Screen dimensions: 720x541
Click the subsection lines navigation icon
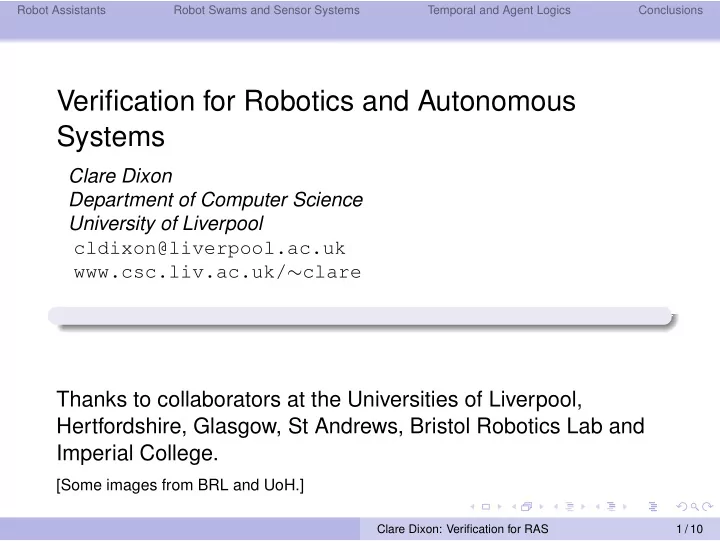[x=569, y=507]
